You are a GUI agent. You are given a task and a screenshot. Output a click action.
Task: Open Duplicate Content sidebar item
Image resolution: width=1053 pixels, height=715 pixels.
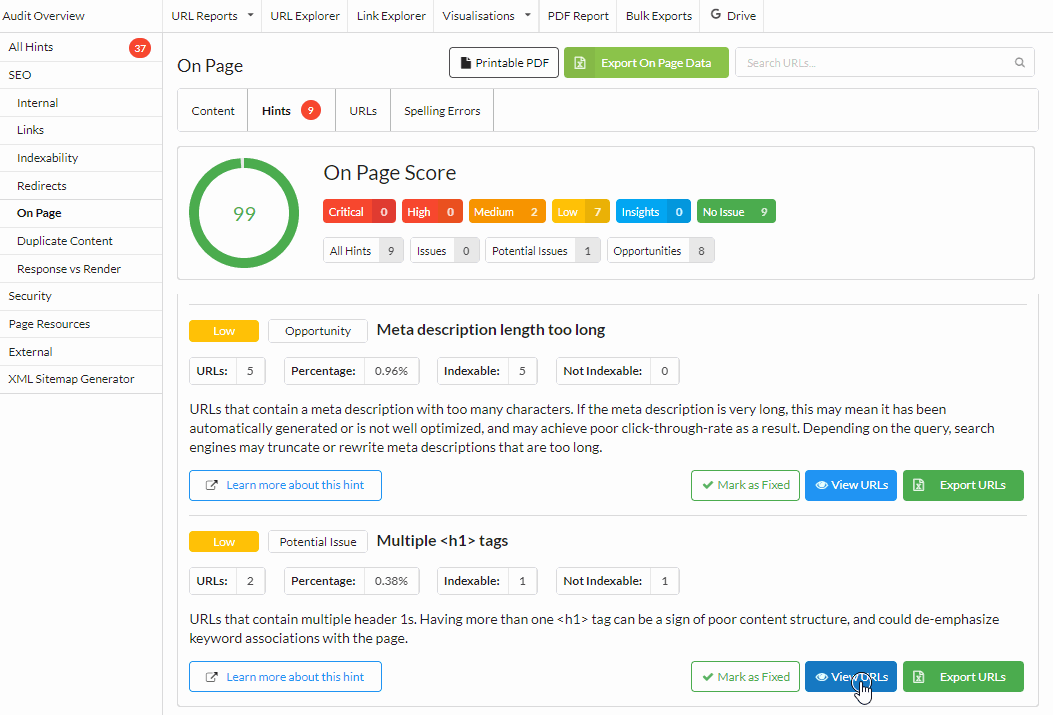[81, 240]
